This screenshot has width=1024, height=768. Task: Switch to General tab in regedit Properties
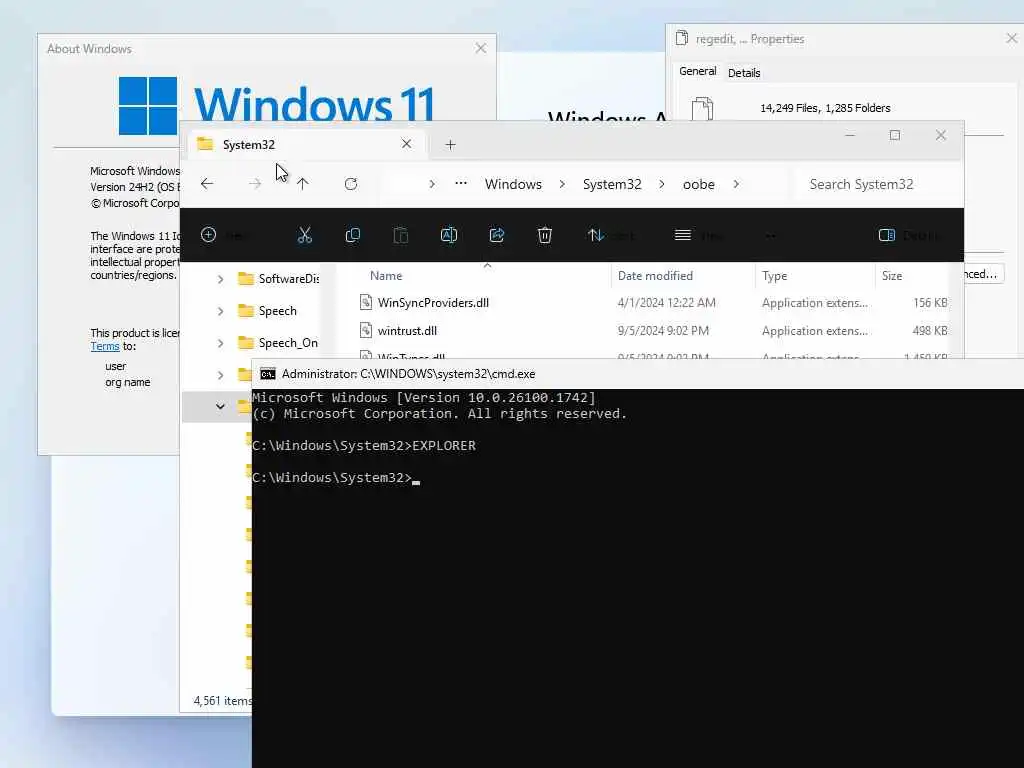click(x=697, y=71)
